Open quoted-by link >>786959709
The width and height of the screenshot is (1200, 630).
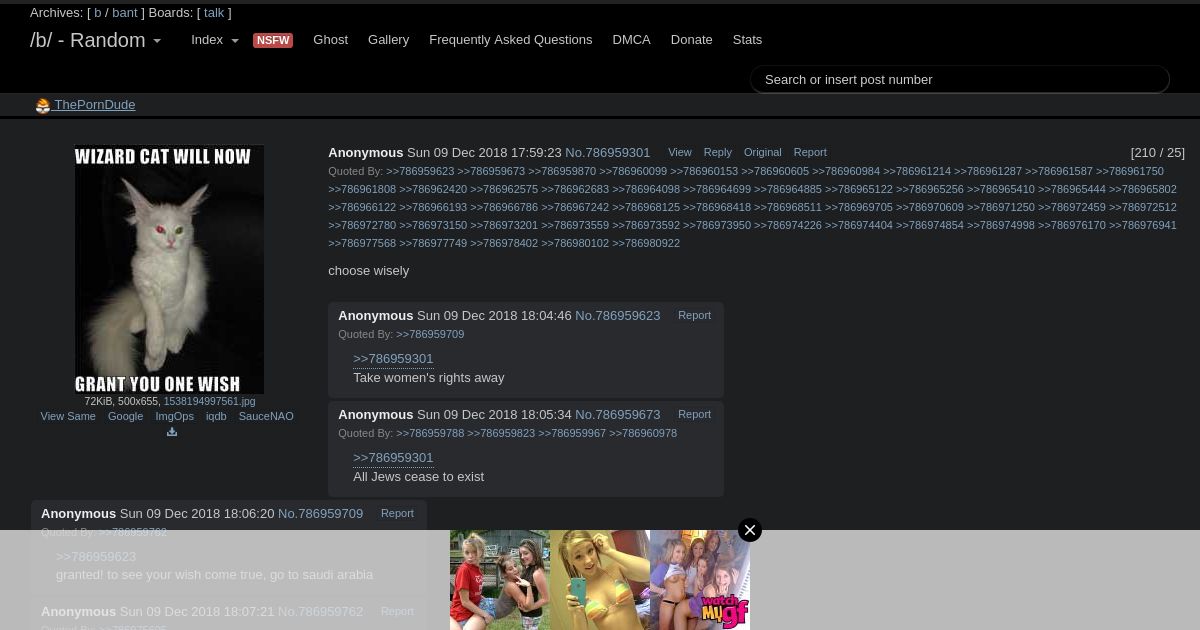point(430,334)
